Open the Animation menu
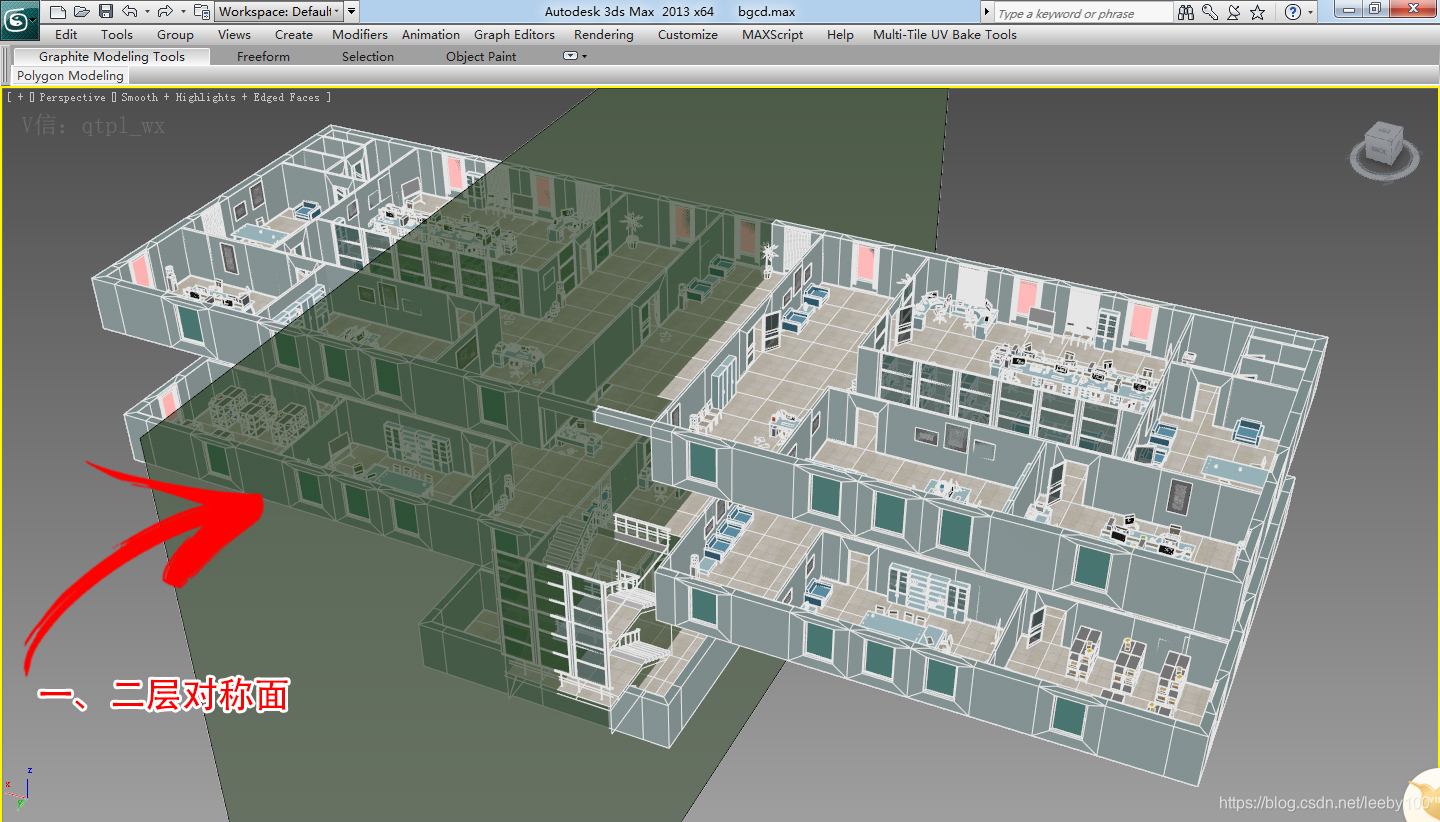Viewport: 1440px width, 822px height. coord(431,34)
